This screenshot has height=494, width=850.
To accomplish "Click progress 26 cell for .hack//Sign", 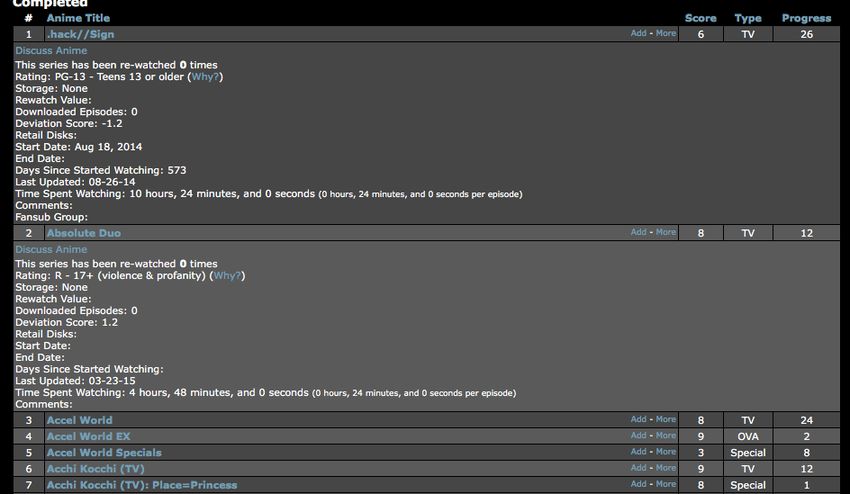I will pyautogui.click(x=807, y=34).
